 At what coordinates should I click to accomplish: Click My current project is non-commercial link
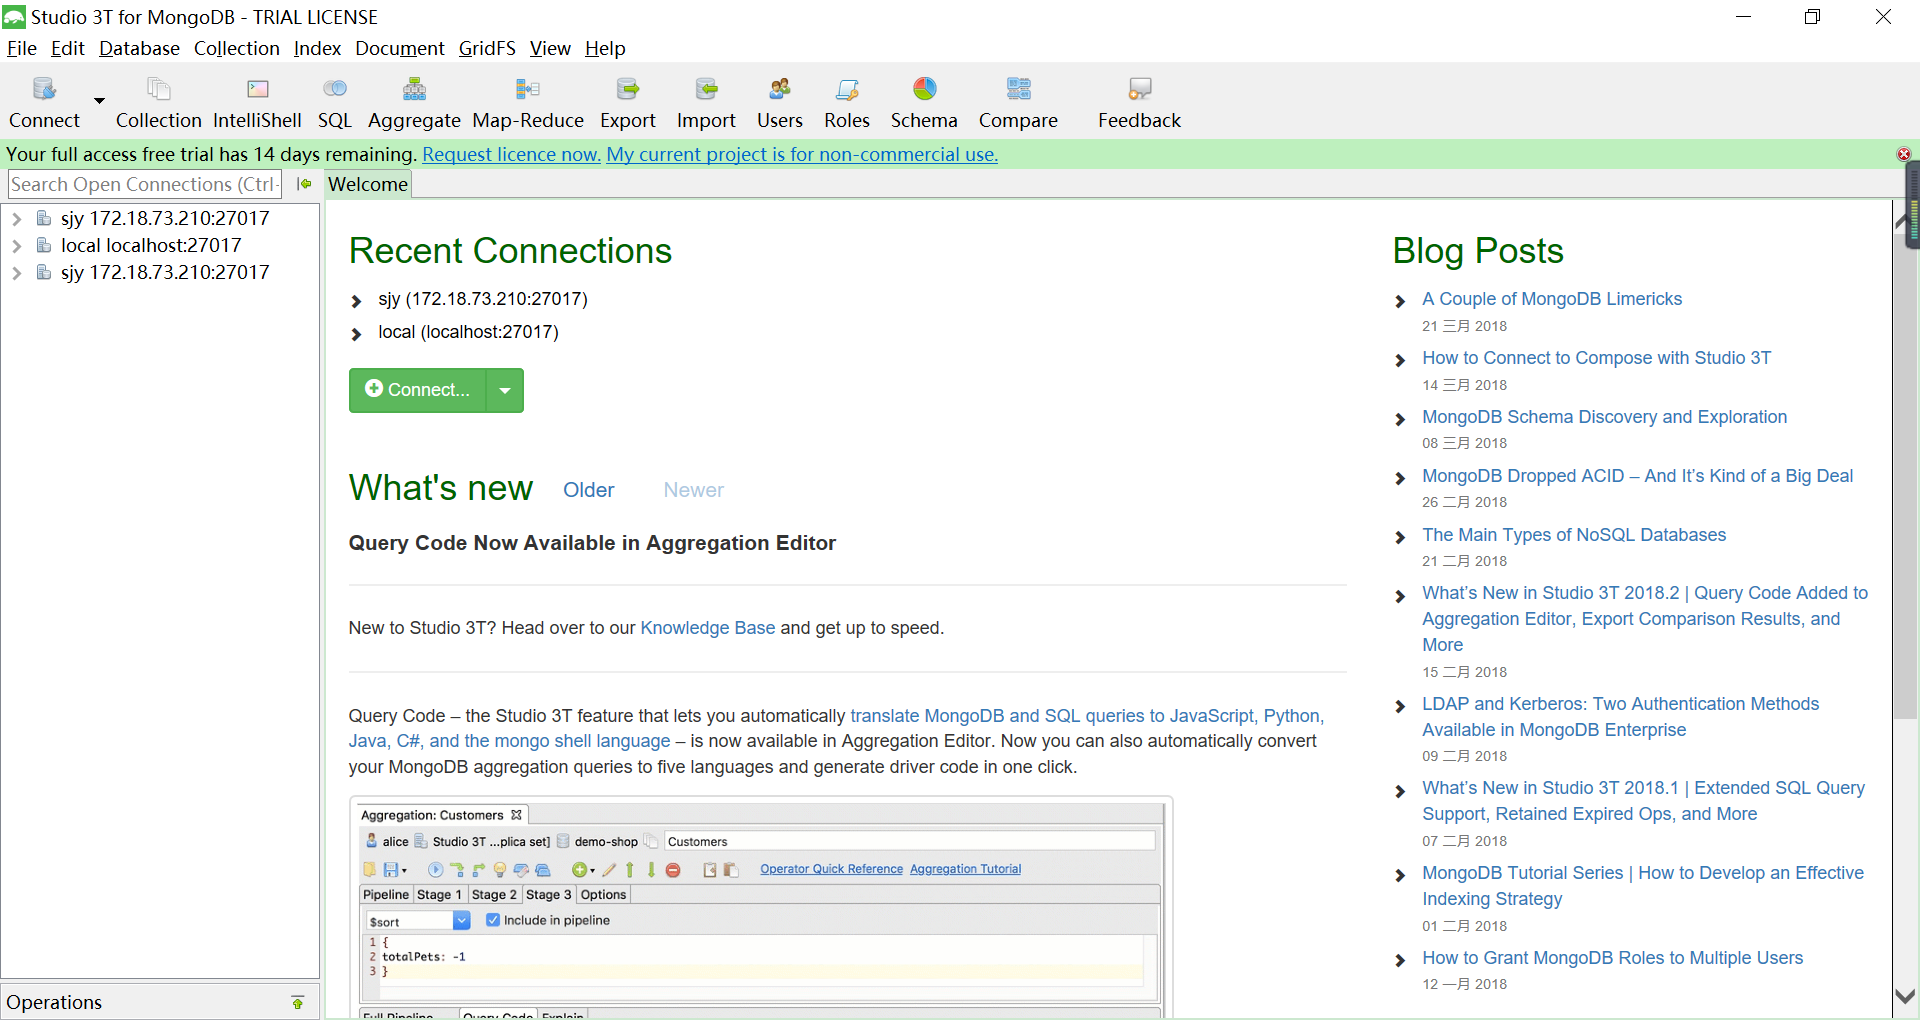[802, 154]
